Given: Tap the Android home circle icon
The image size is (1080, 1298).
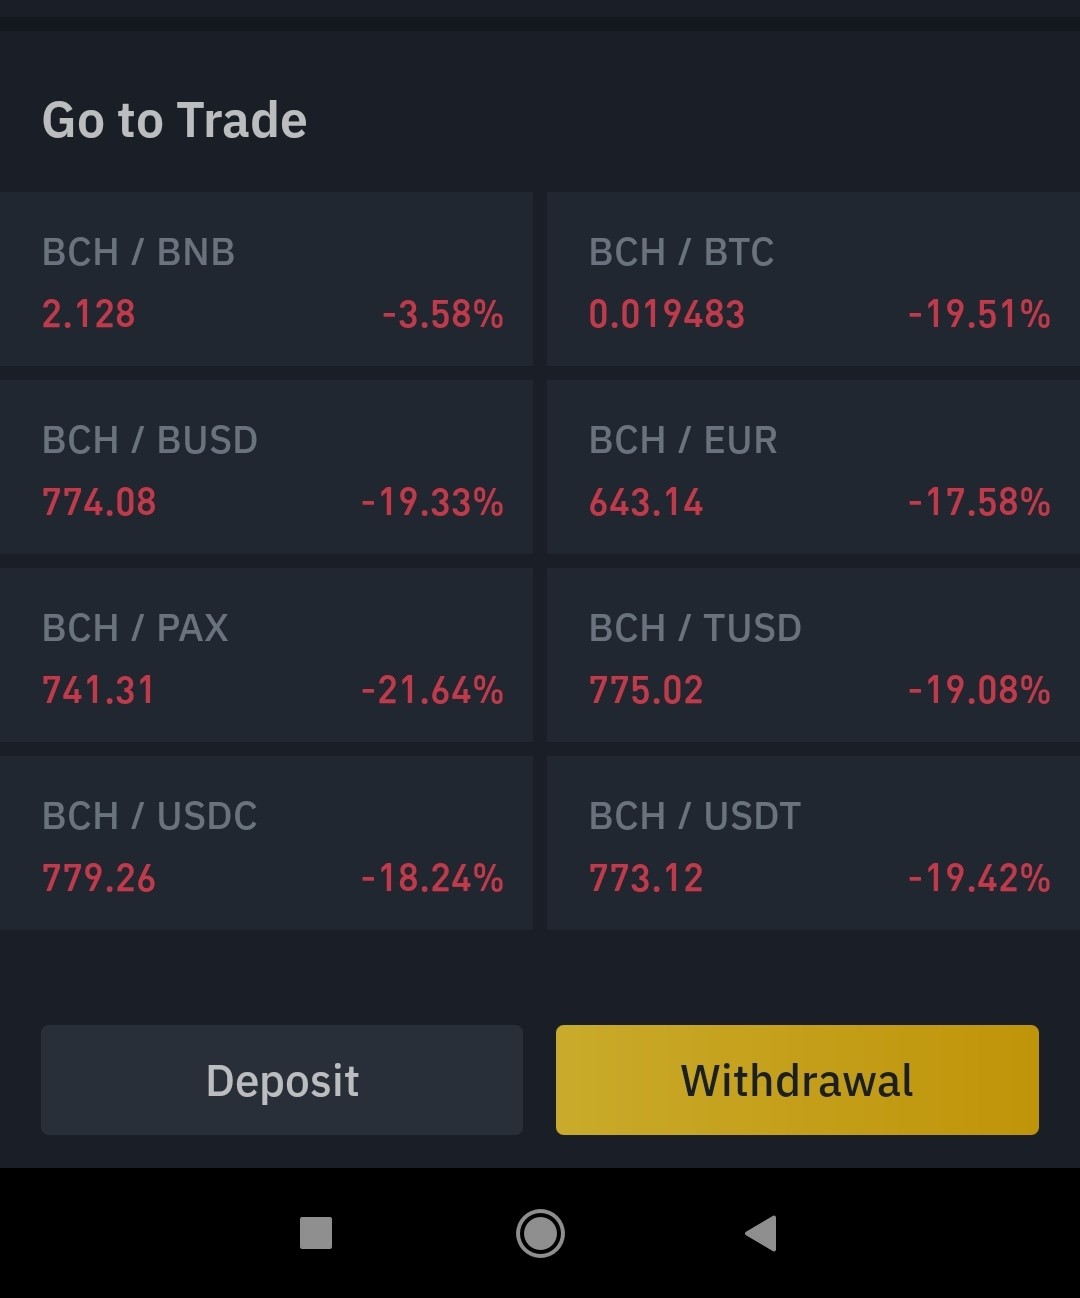Looking at the screenshot, I should (540, 1233).
